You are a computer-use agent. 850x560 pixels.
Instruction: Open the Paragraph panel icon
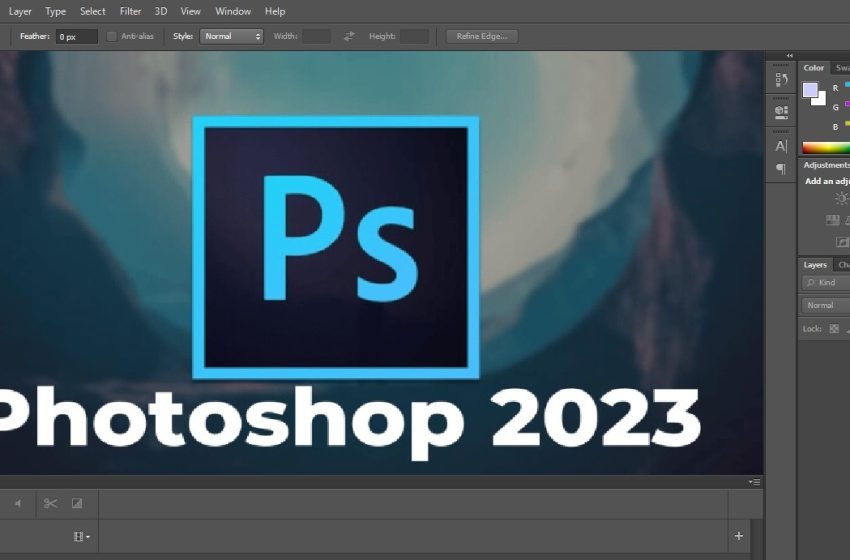click(781, 169)
